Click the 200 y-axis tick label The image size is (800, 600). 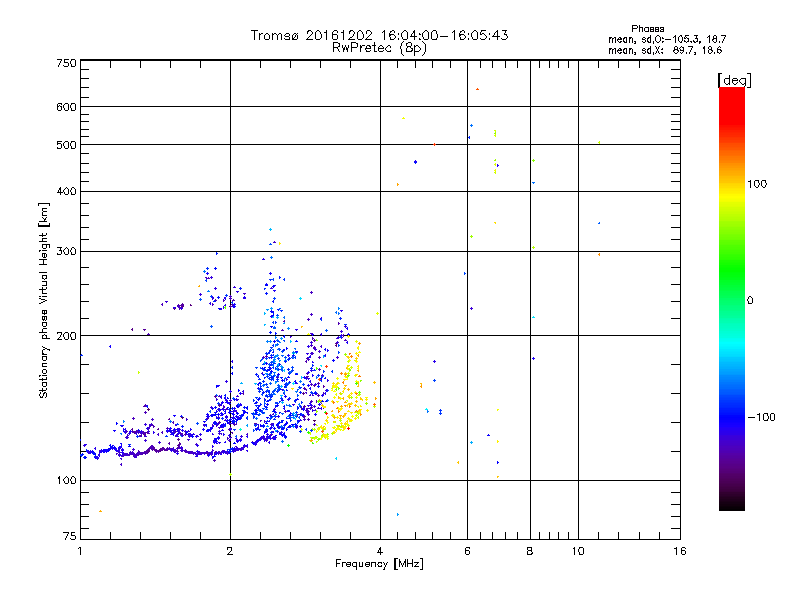pos(66,336)
